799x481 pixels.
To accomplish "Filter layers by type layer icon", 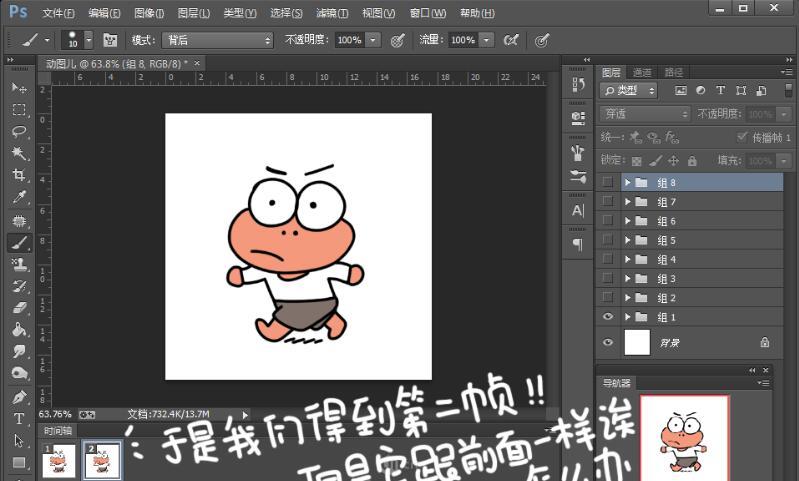I will pos(721,90).
